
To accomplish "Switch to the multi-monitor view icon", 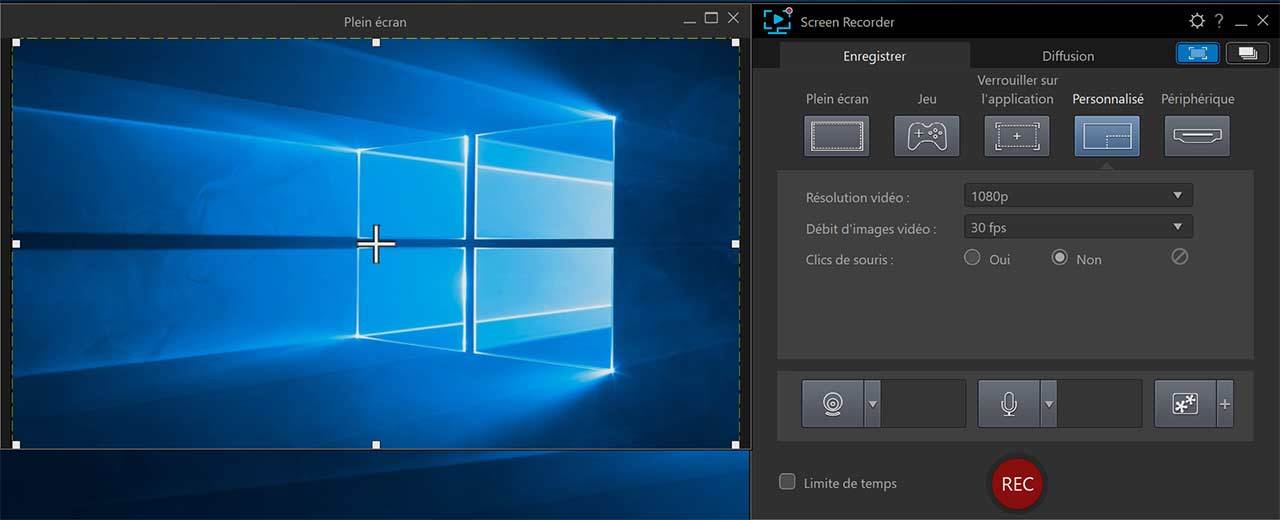I will tap(1247, 54).
